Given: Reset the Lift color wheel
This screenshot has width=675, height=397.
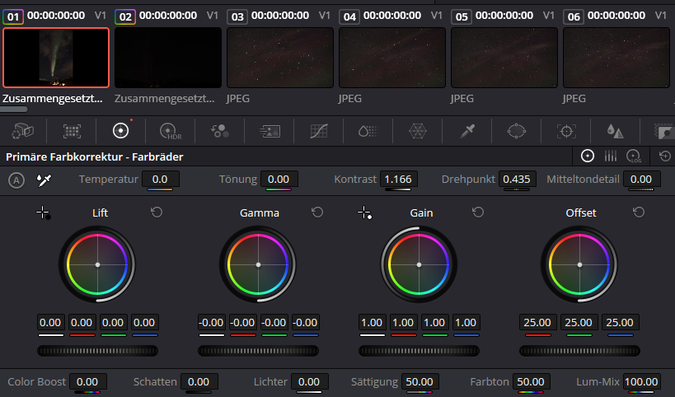Looking at the screenshot, I should [x=157, y=212].
